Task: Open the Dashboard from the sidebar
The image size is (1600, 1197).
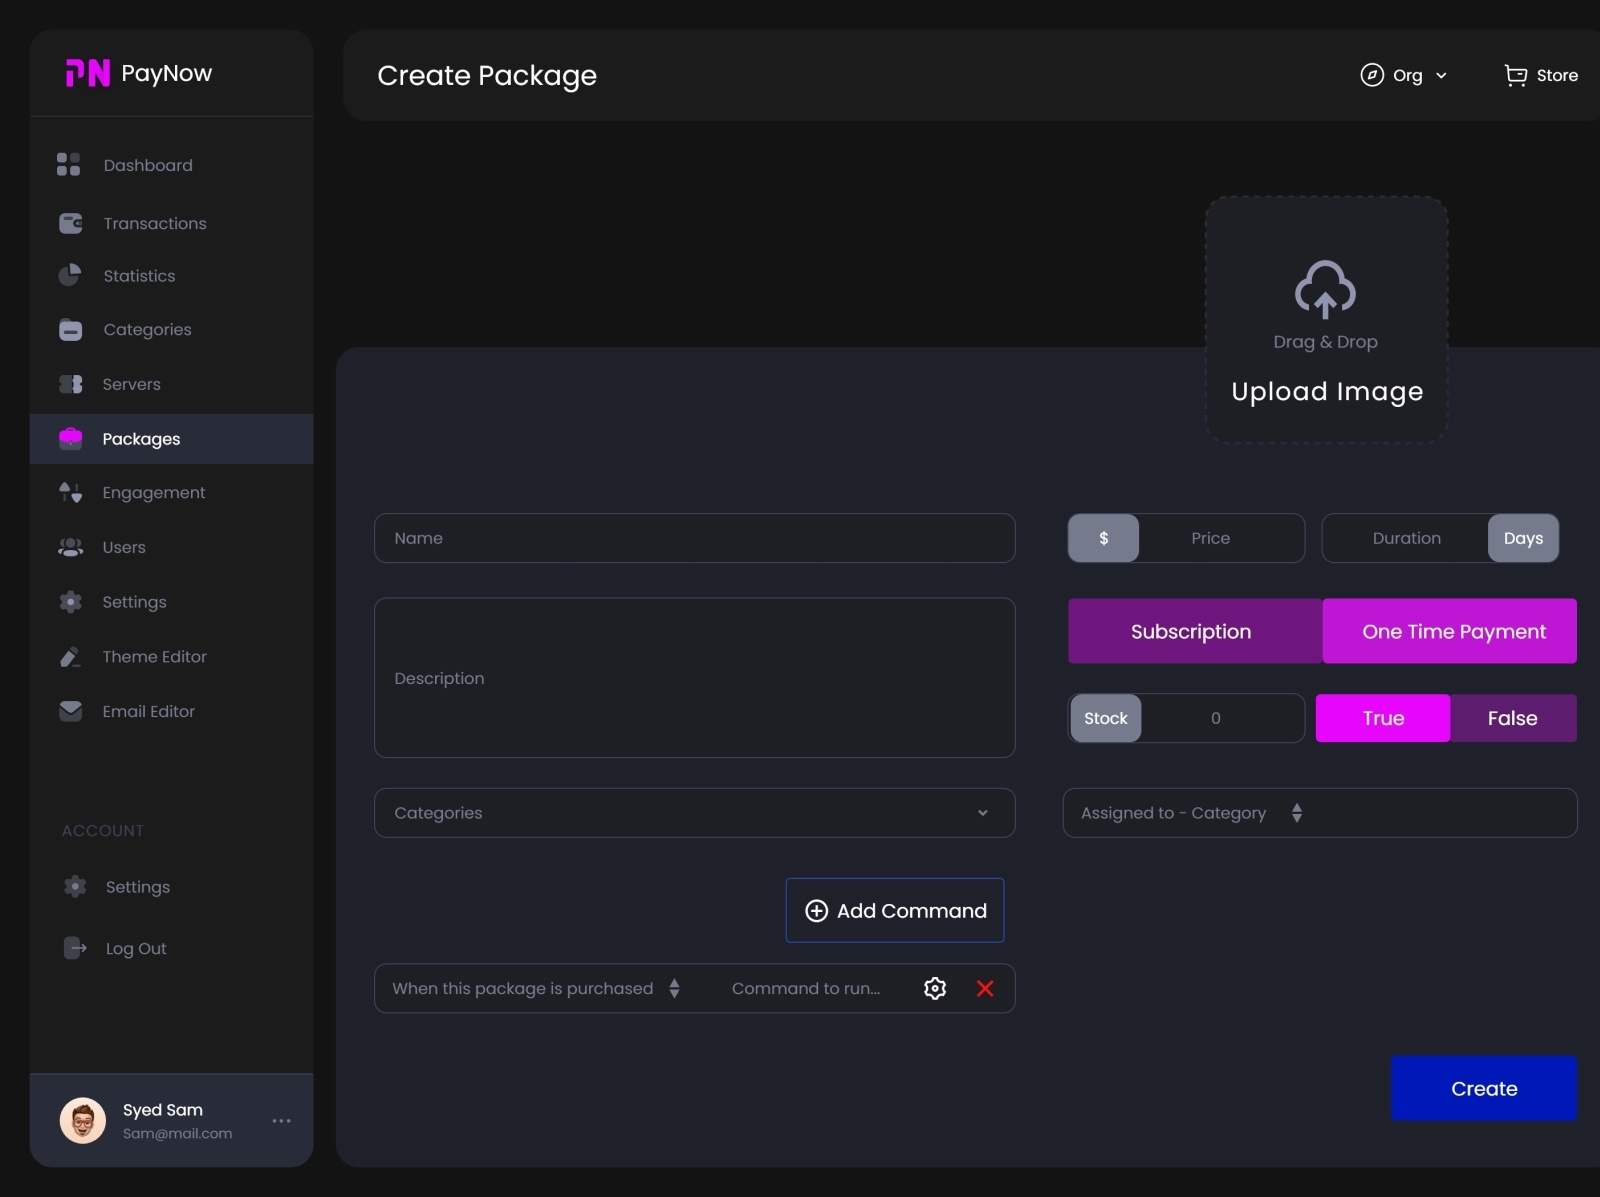Action: pos(70,165)
